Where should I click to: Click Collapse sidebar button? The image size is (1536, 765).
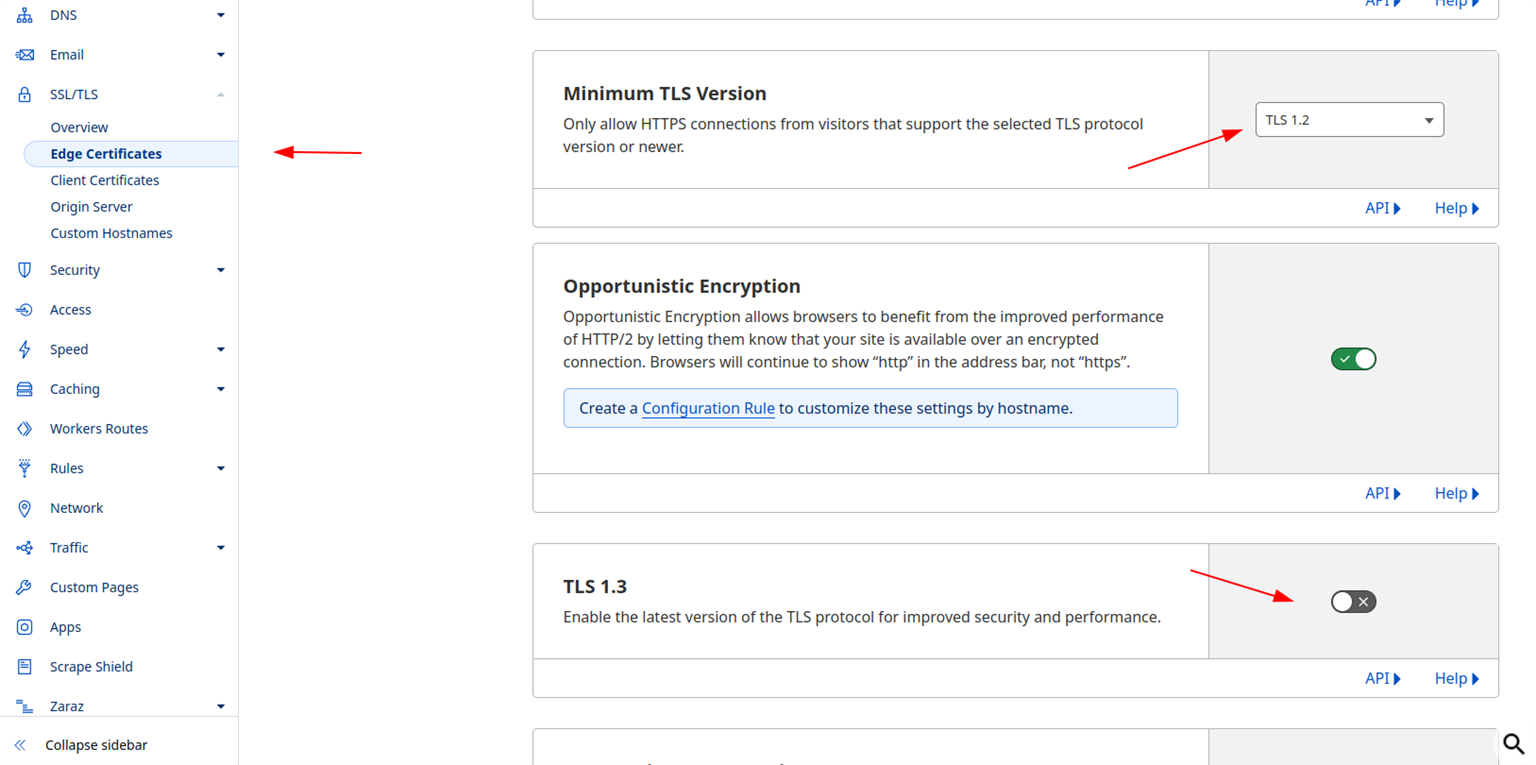pos(96,745)
